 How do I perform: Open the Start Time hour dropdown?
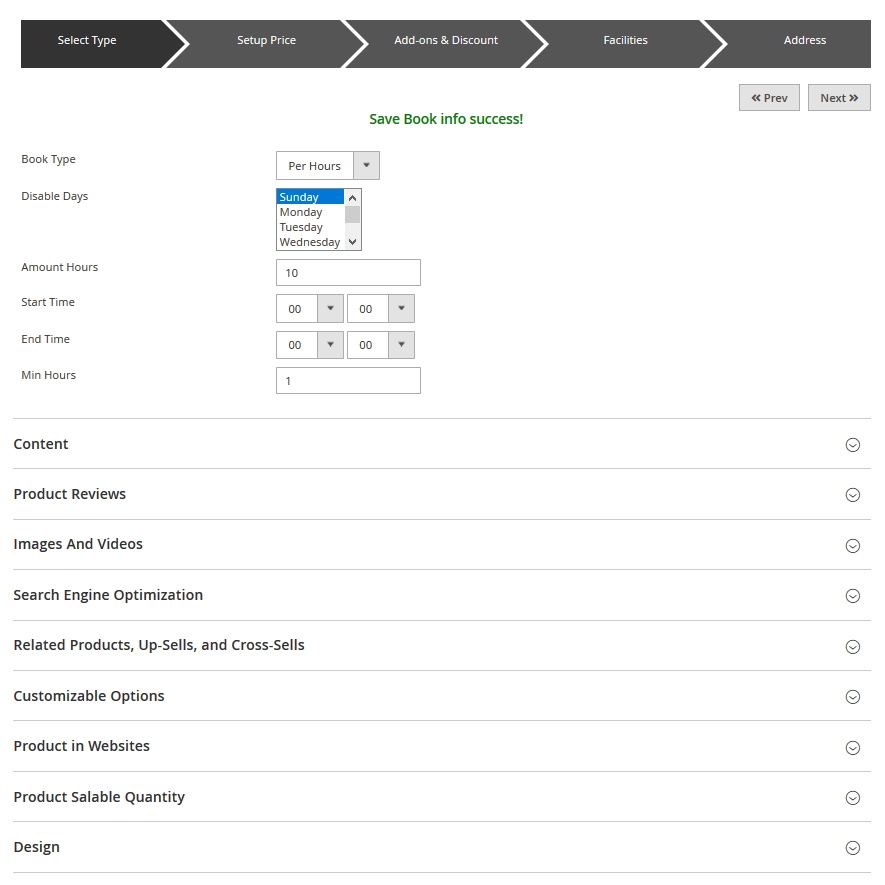pos(310,309)
